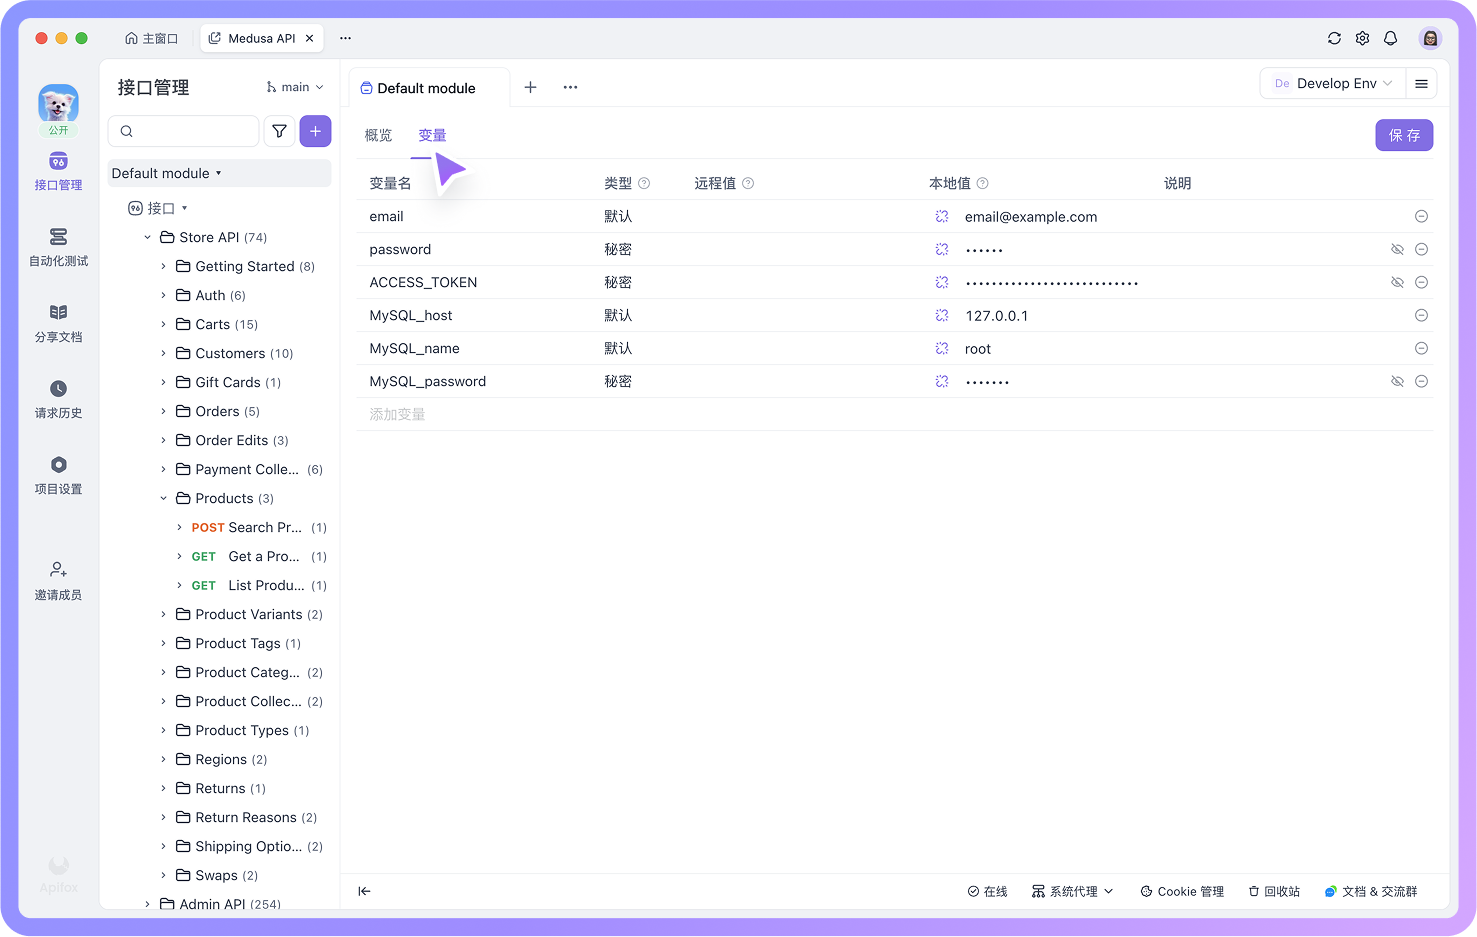
Task: Click the local value icon for email
Action: point(942,216)
